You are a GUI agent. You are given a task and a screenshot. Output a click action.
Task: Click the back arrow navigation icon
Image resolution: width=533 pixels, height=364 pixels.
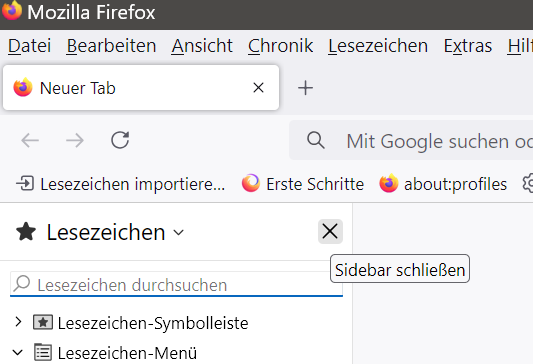[30, 140]
